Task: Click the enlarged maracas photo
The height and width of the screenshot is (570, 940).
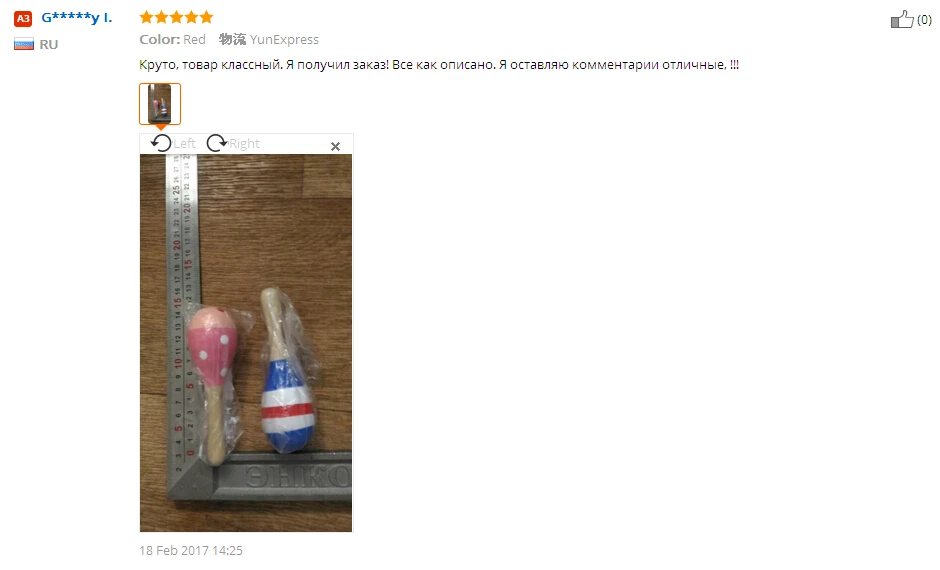Action: click(246, 343)
